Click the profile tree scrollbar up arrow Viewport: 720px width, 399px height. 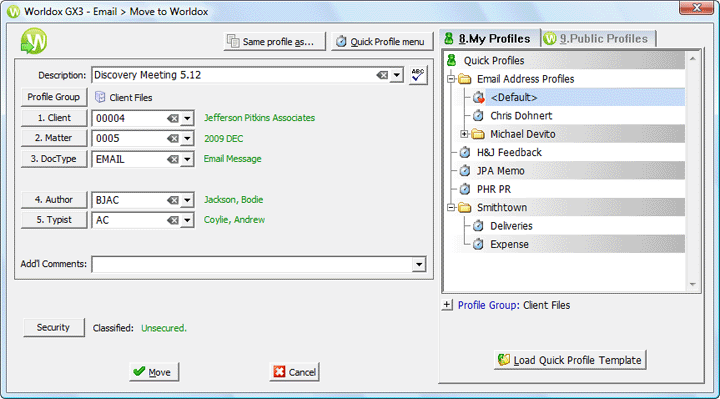[x=692, y=59]
